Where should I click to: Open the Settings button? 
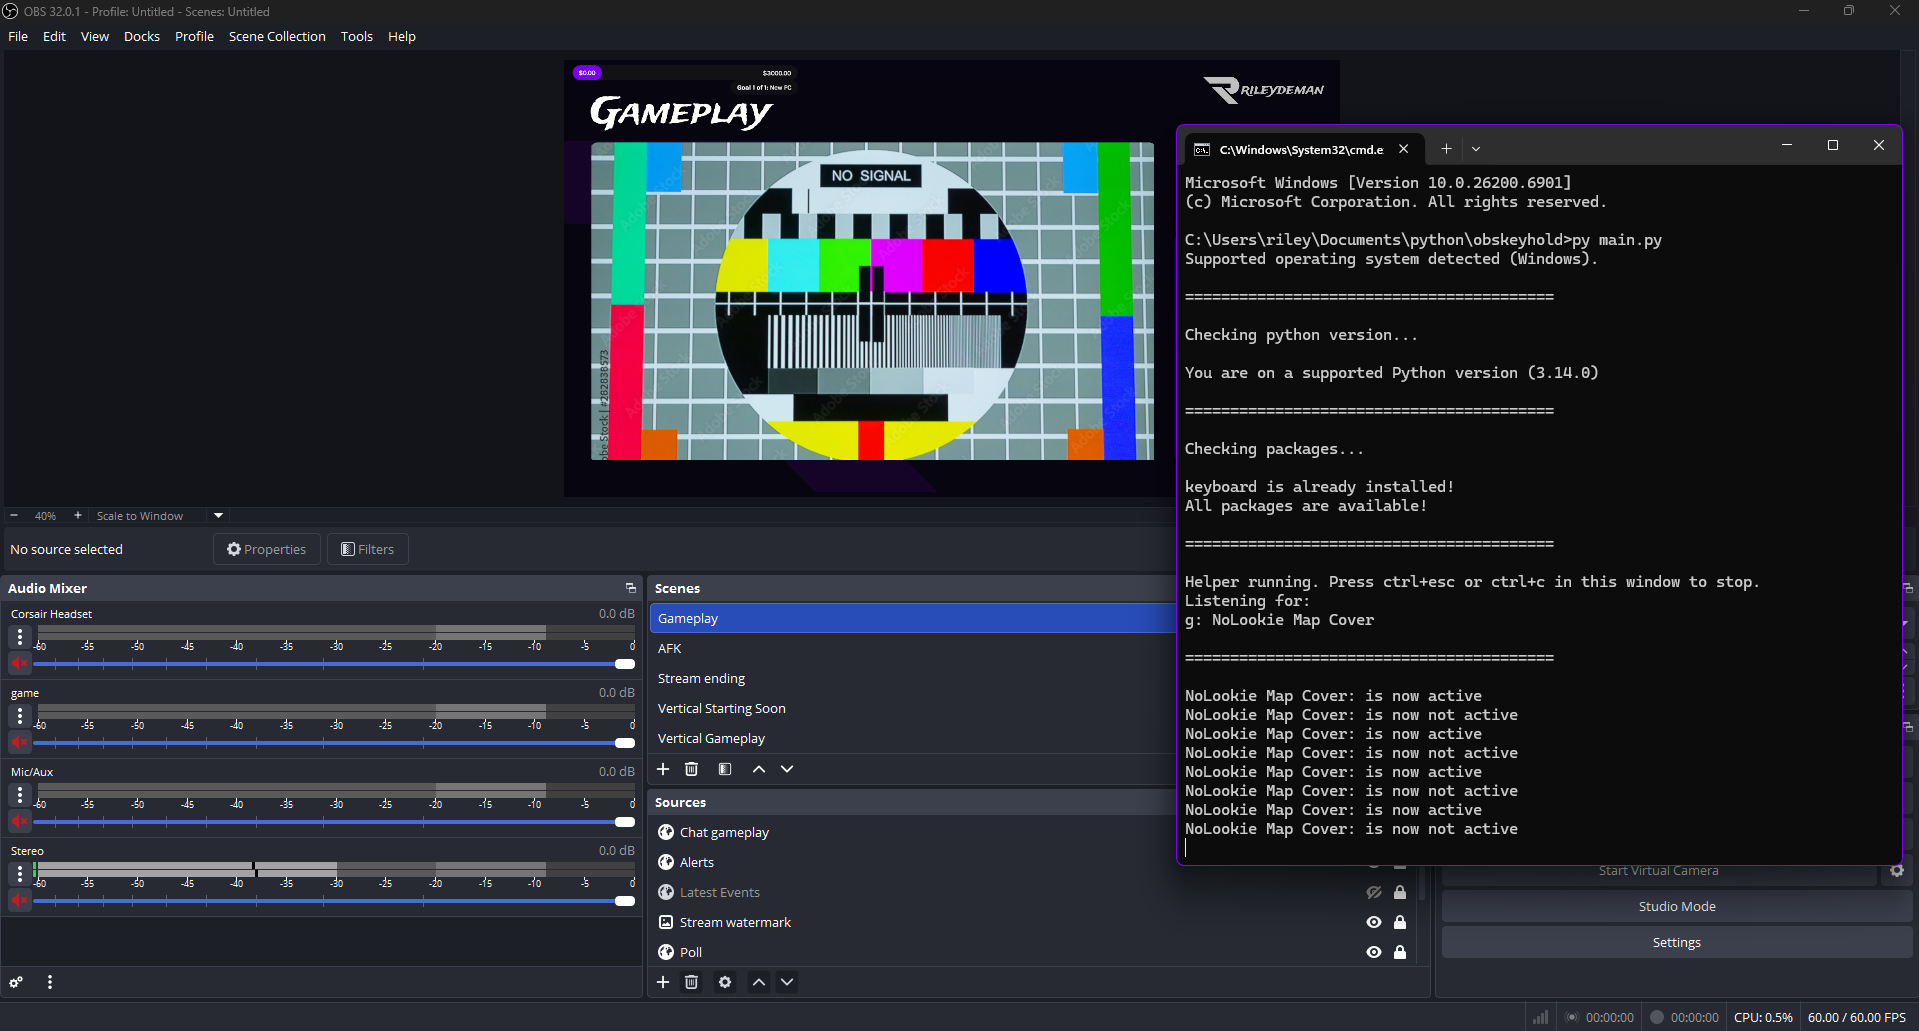[x=1676, y=942]
